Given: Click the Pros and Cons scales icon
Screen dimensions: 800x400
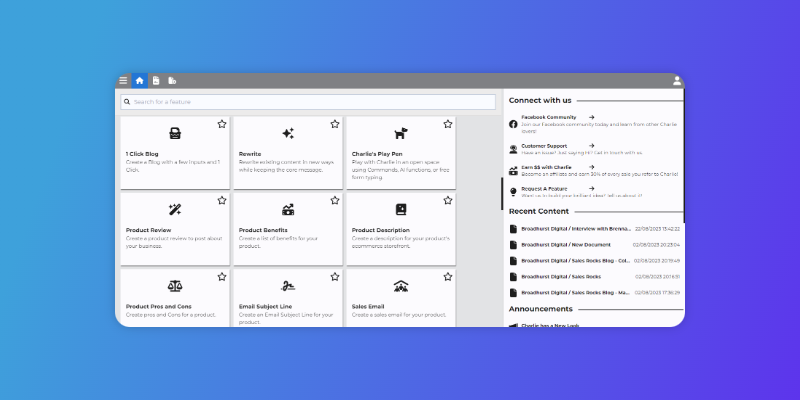Looking at the screenshot, I should [x=175, y=286].
